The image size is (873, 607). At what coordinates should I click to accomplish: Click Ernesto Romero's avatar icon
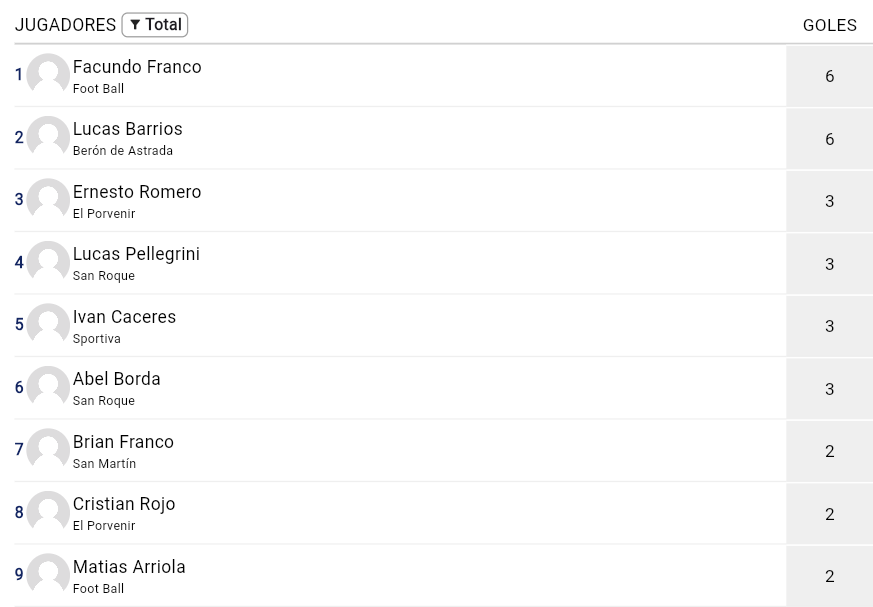[48, 199]
